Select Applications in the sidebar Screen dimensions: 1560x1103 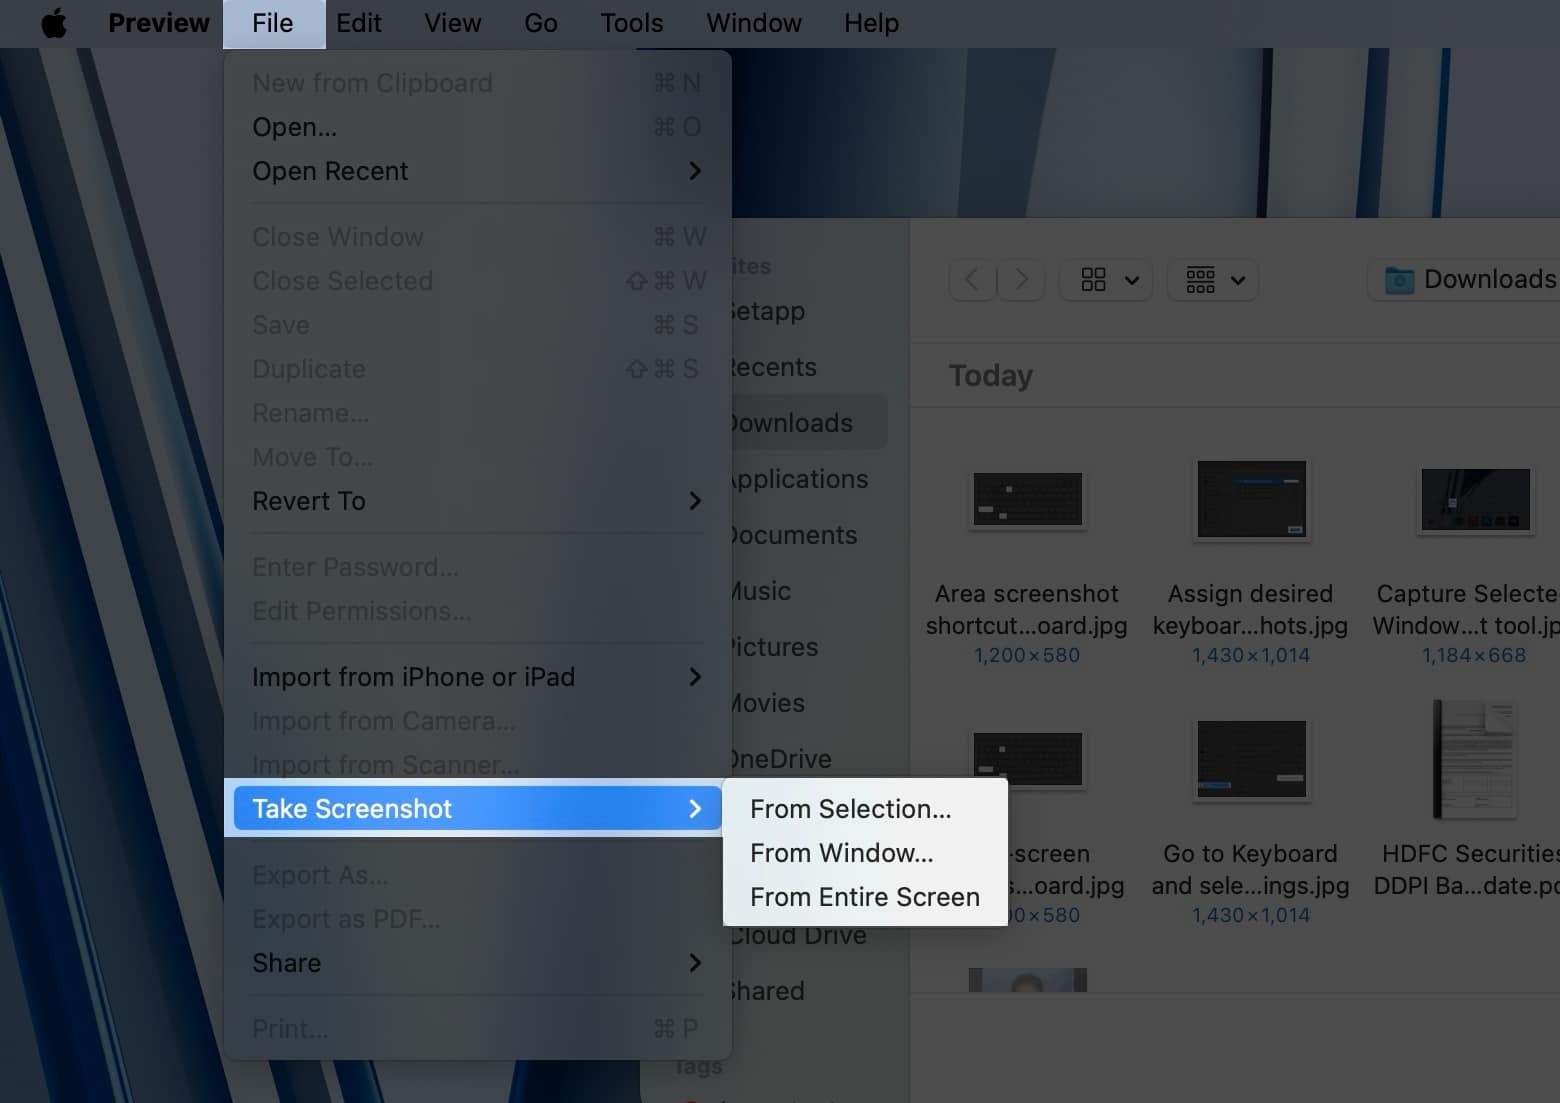tap(798, 479)
